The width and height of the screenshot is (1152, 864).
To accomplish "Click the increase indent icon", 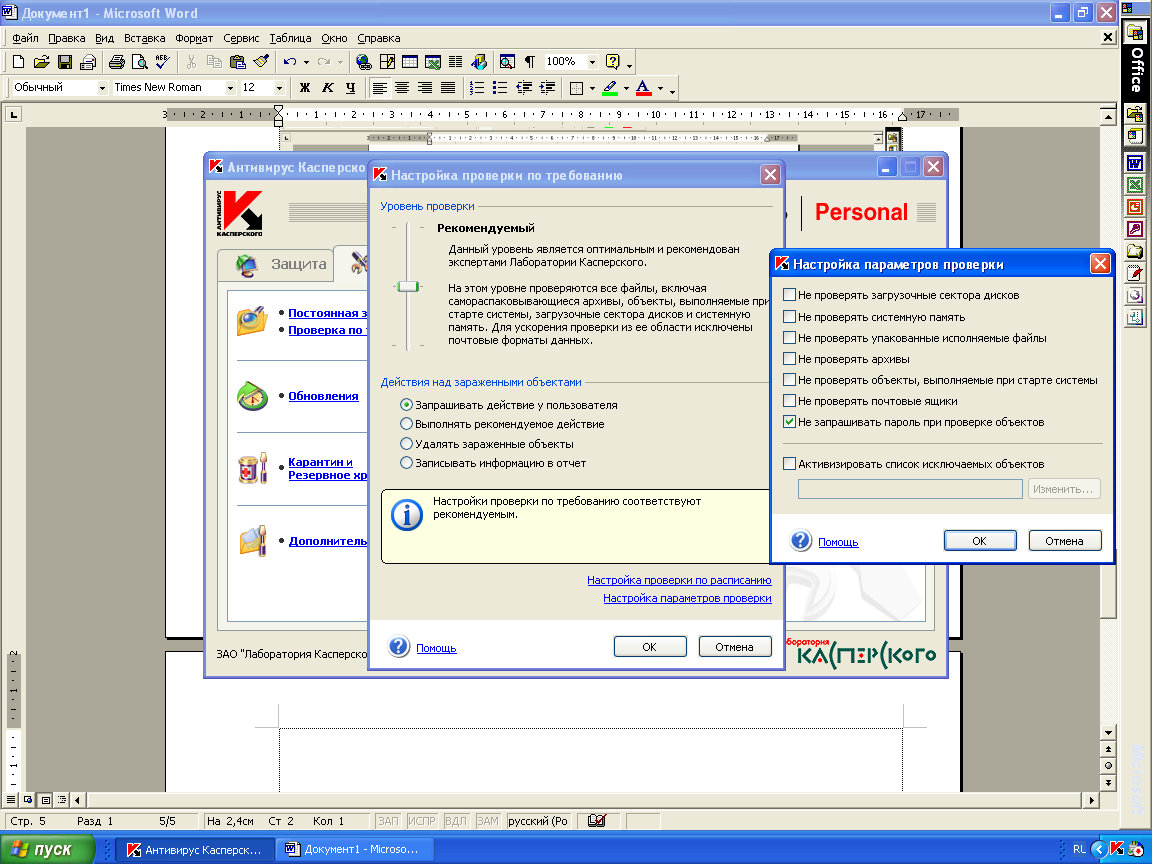I will pyautogui.click(x=547, y=88).
